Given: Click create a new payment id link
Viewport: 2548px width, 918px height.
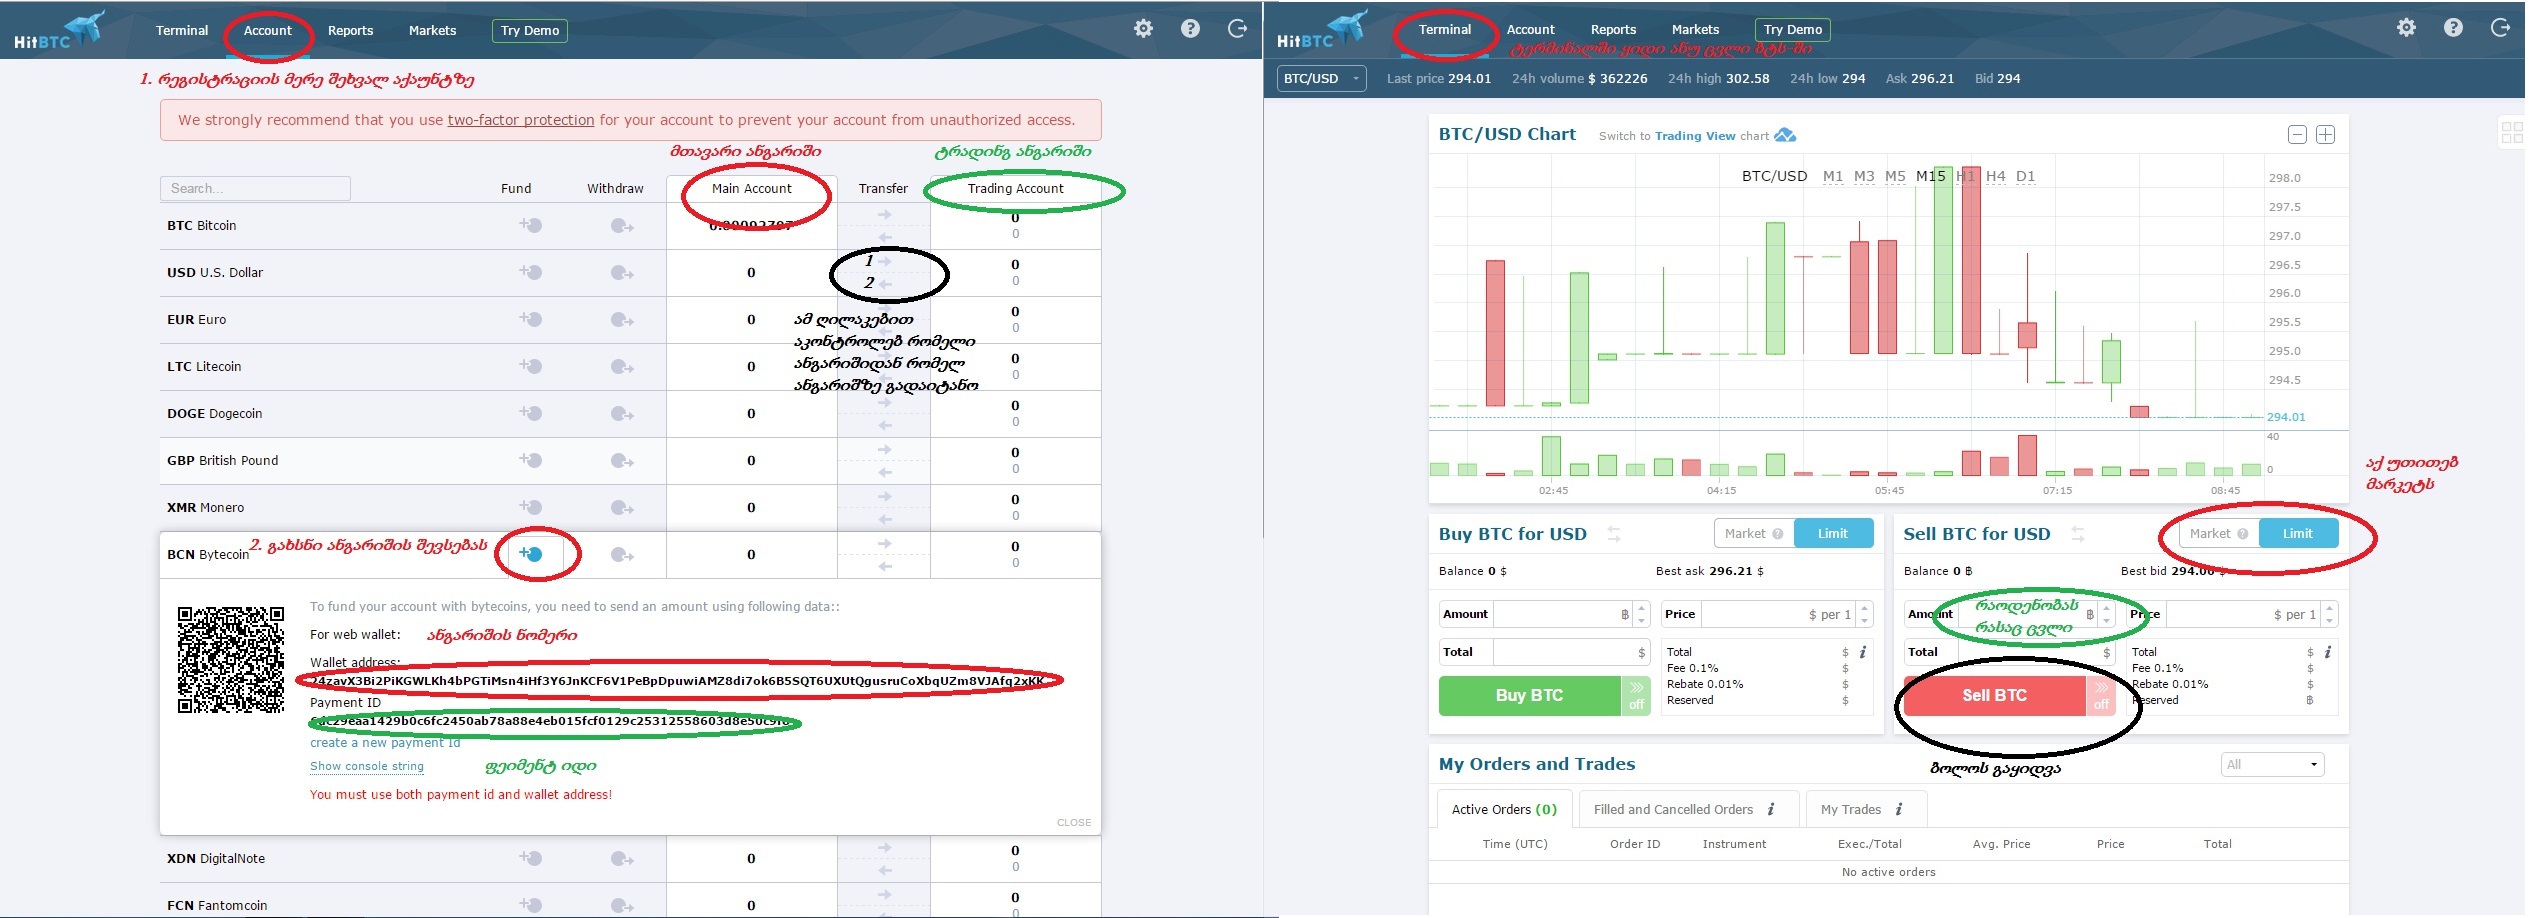Looking at the screenshot, I should 385,743.
